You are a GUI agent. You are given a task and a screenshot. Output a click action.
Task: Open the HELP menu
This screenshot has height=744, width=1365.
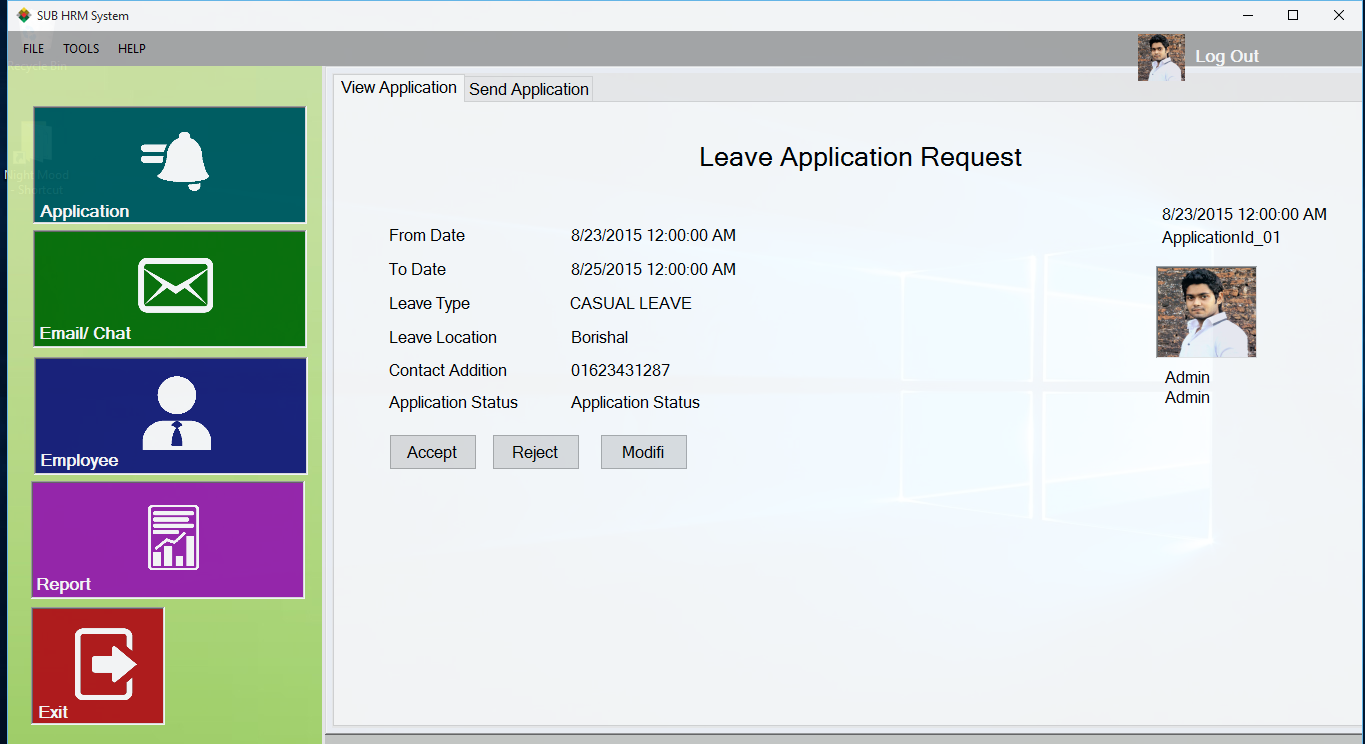tap(131, 48)
